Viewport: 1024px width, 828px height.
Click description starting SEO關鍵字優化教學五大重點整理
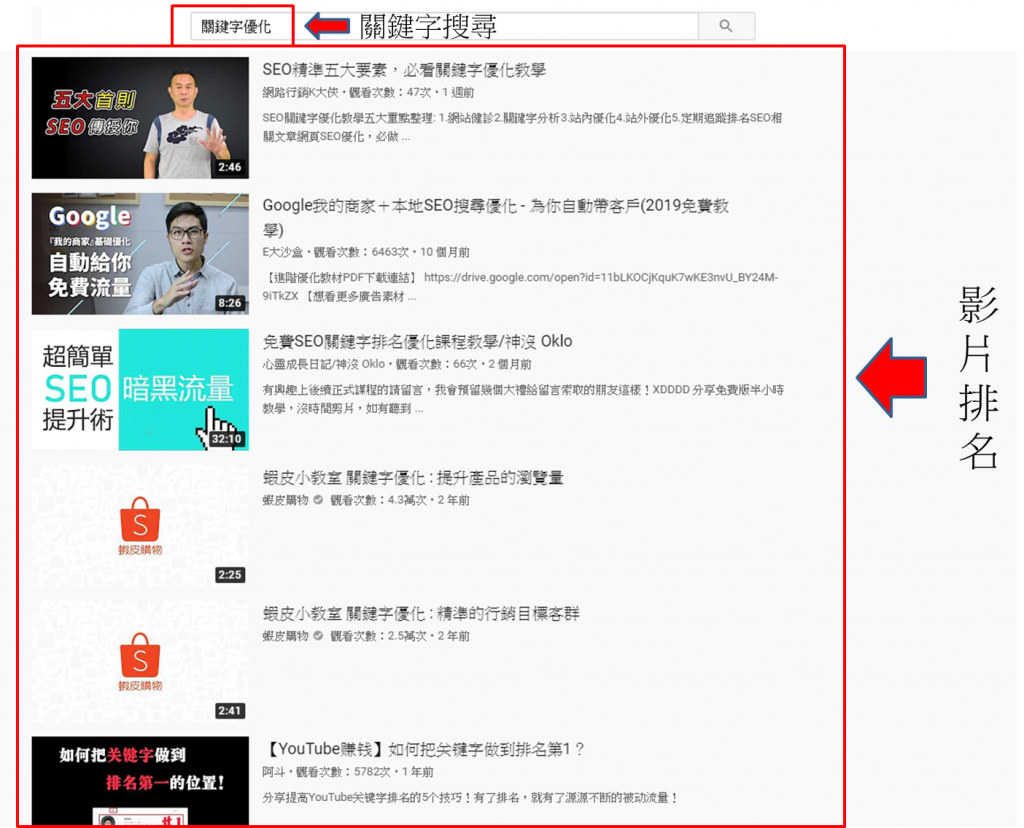pyautogui.click(x=522, y=127)
